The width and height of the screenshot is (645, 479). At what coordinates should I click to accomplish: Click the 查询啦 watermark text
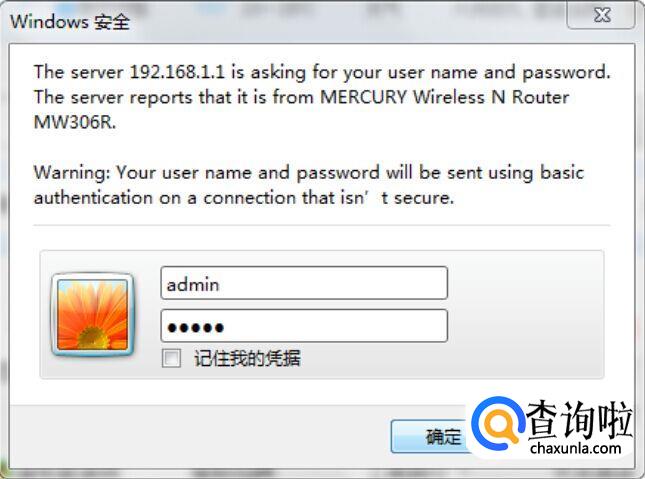(x=579, y=420)
